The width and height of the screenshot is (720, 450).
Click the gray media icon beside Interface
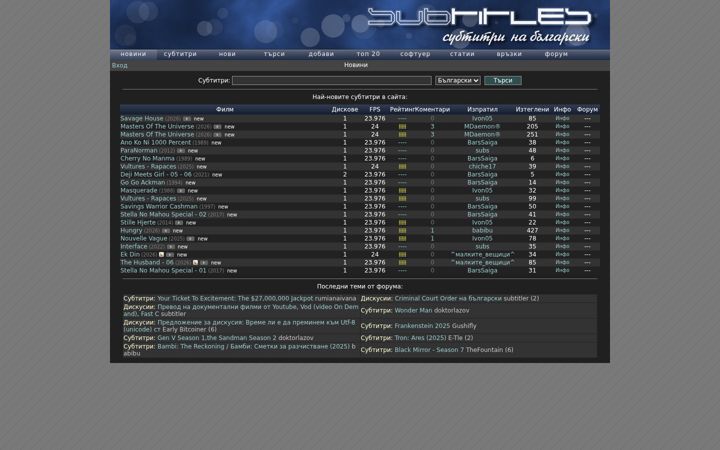[x=171, y=247]
